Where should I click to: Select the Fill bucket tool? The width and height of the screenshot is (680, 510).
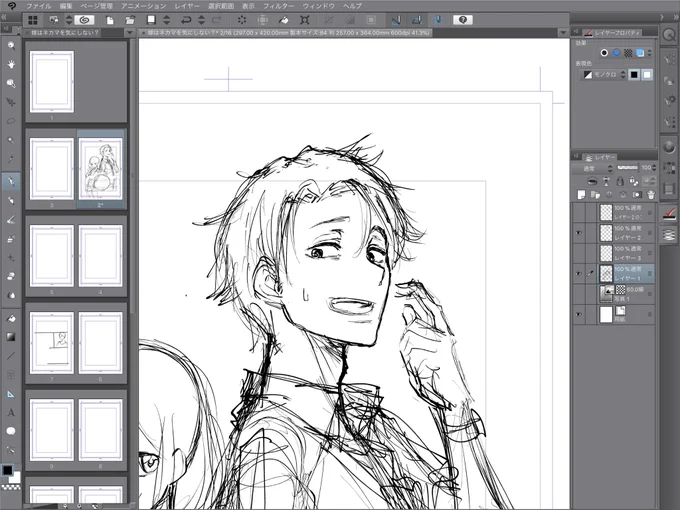pos(11,318)
